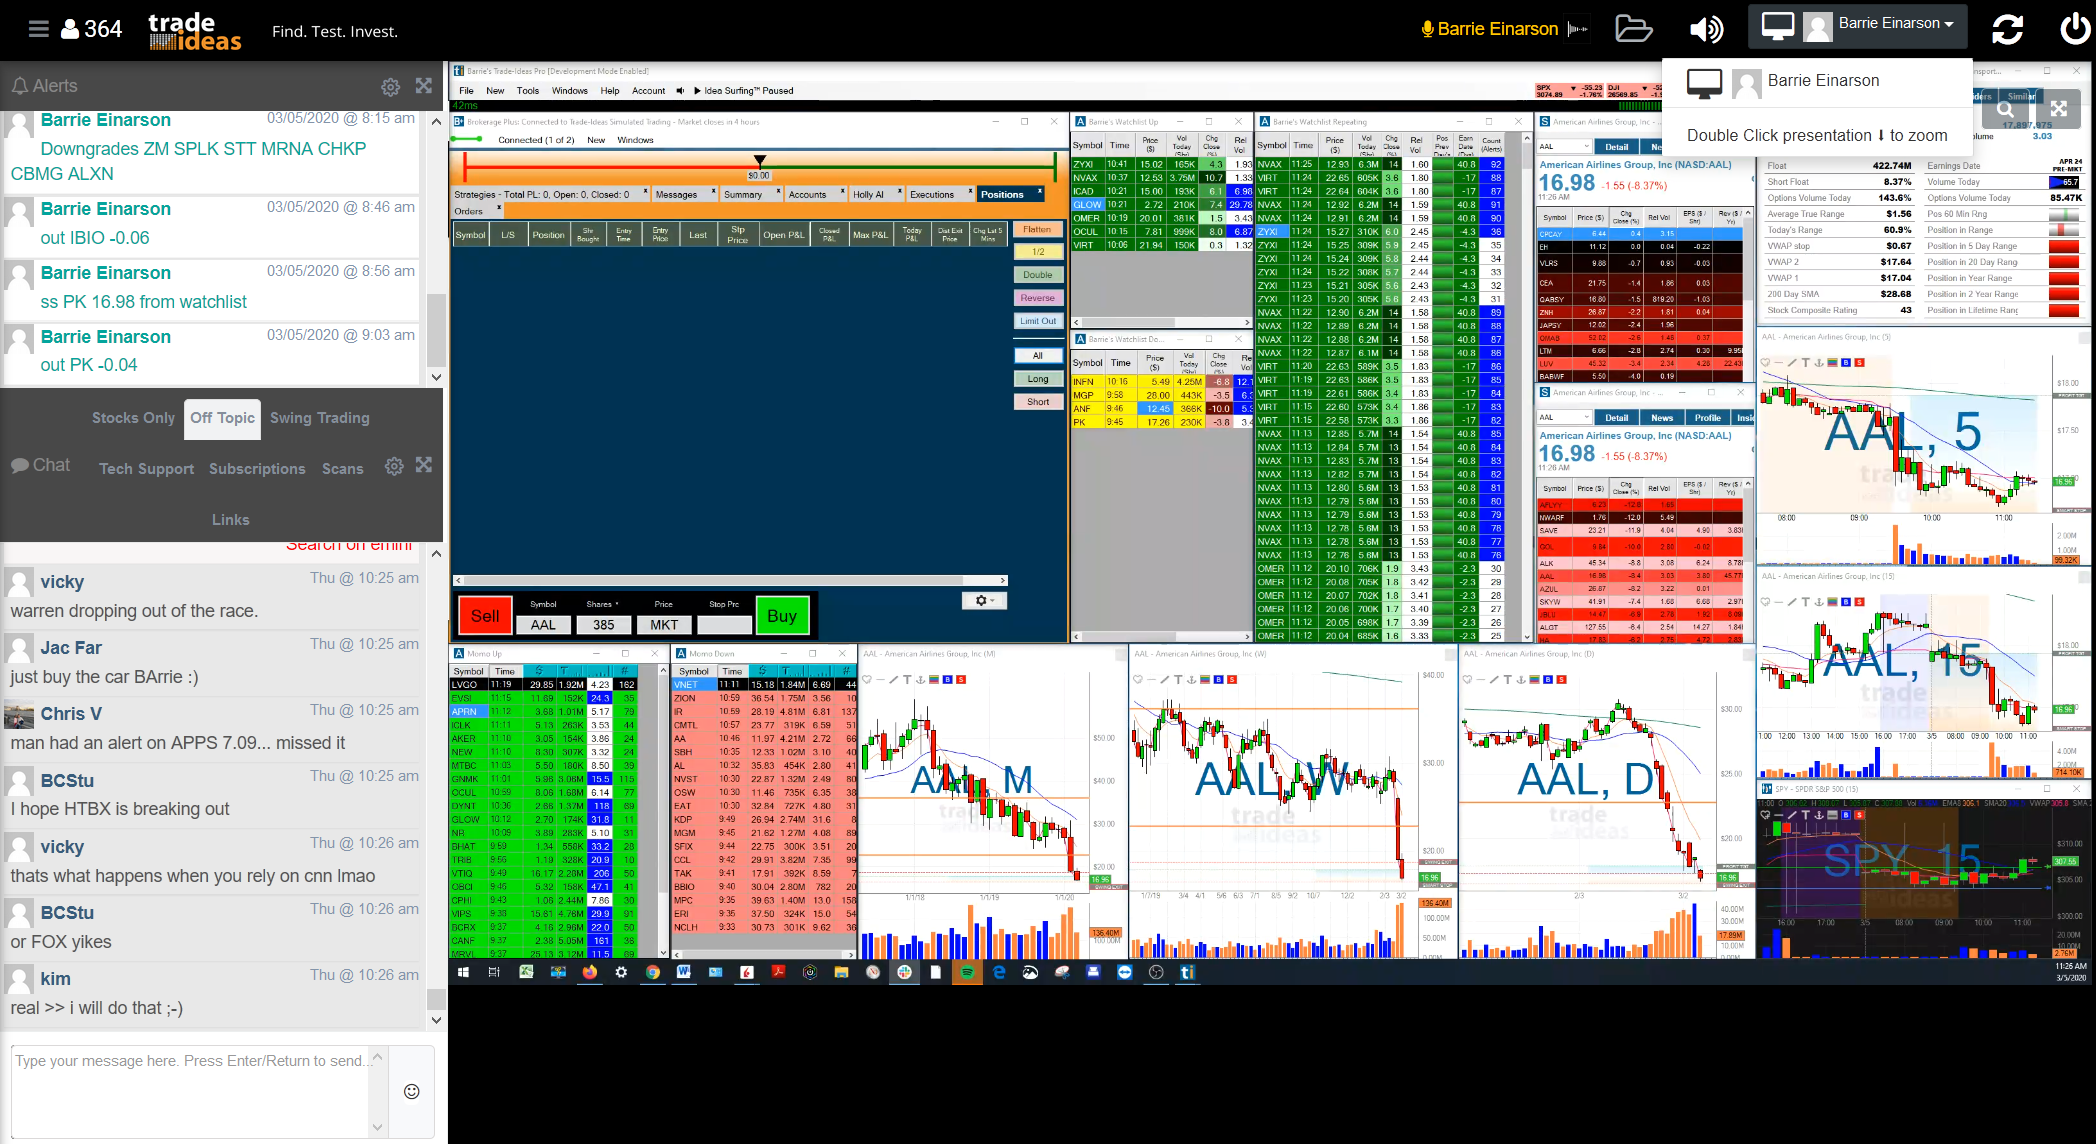Image resolution: width=2096 pixels, height=1144 pixels.
Task: Drag the Total P&L slider in order panel
Action: click(756, 162)
